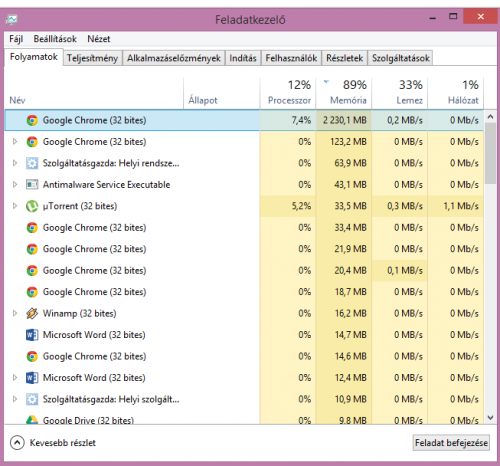This screenshot has width=500, height=466.
Task: Sort by the Lemez column header
Action: (400, 93)
